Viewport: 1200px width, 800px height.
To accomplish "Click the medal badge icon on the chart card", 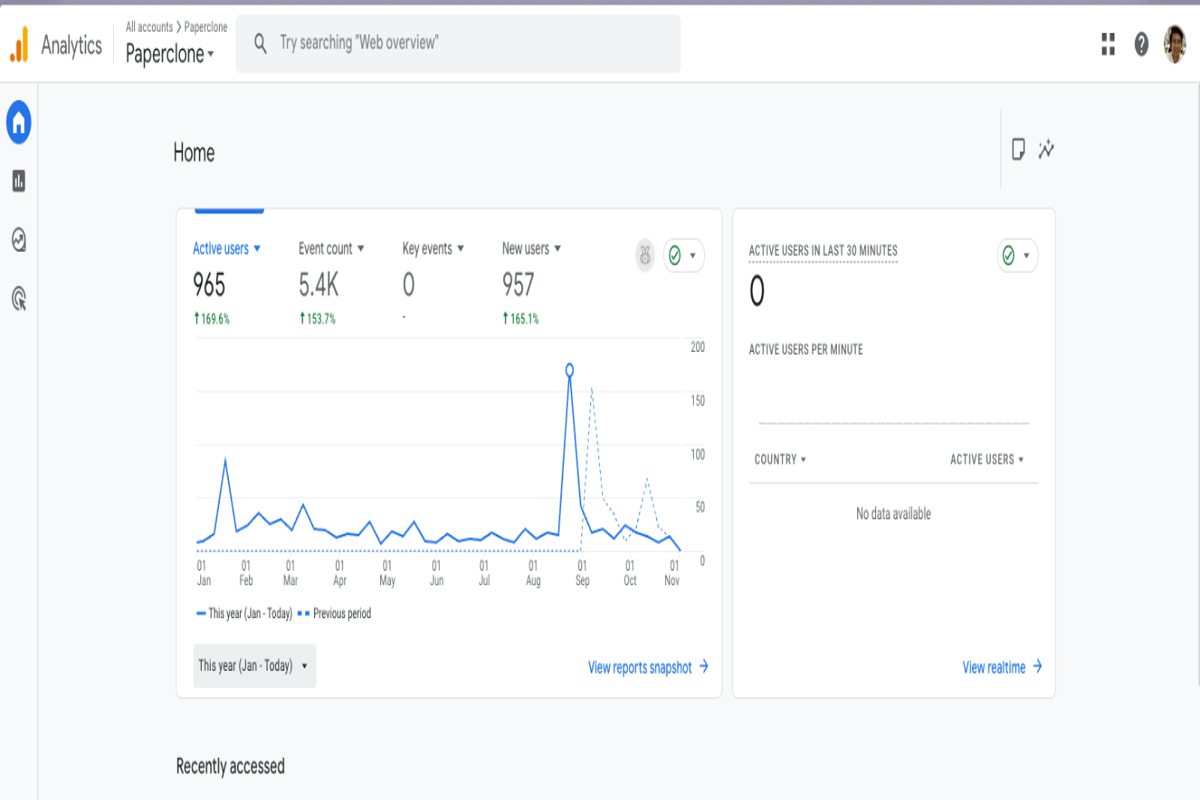I will [x=645, y=256].
